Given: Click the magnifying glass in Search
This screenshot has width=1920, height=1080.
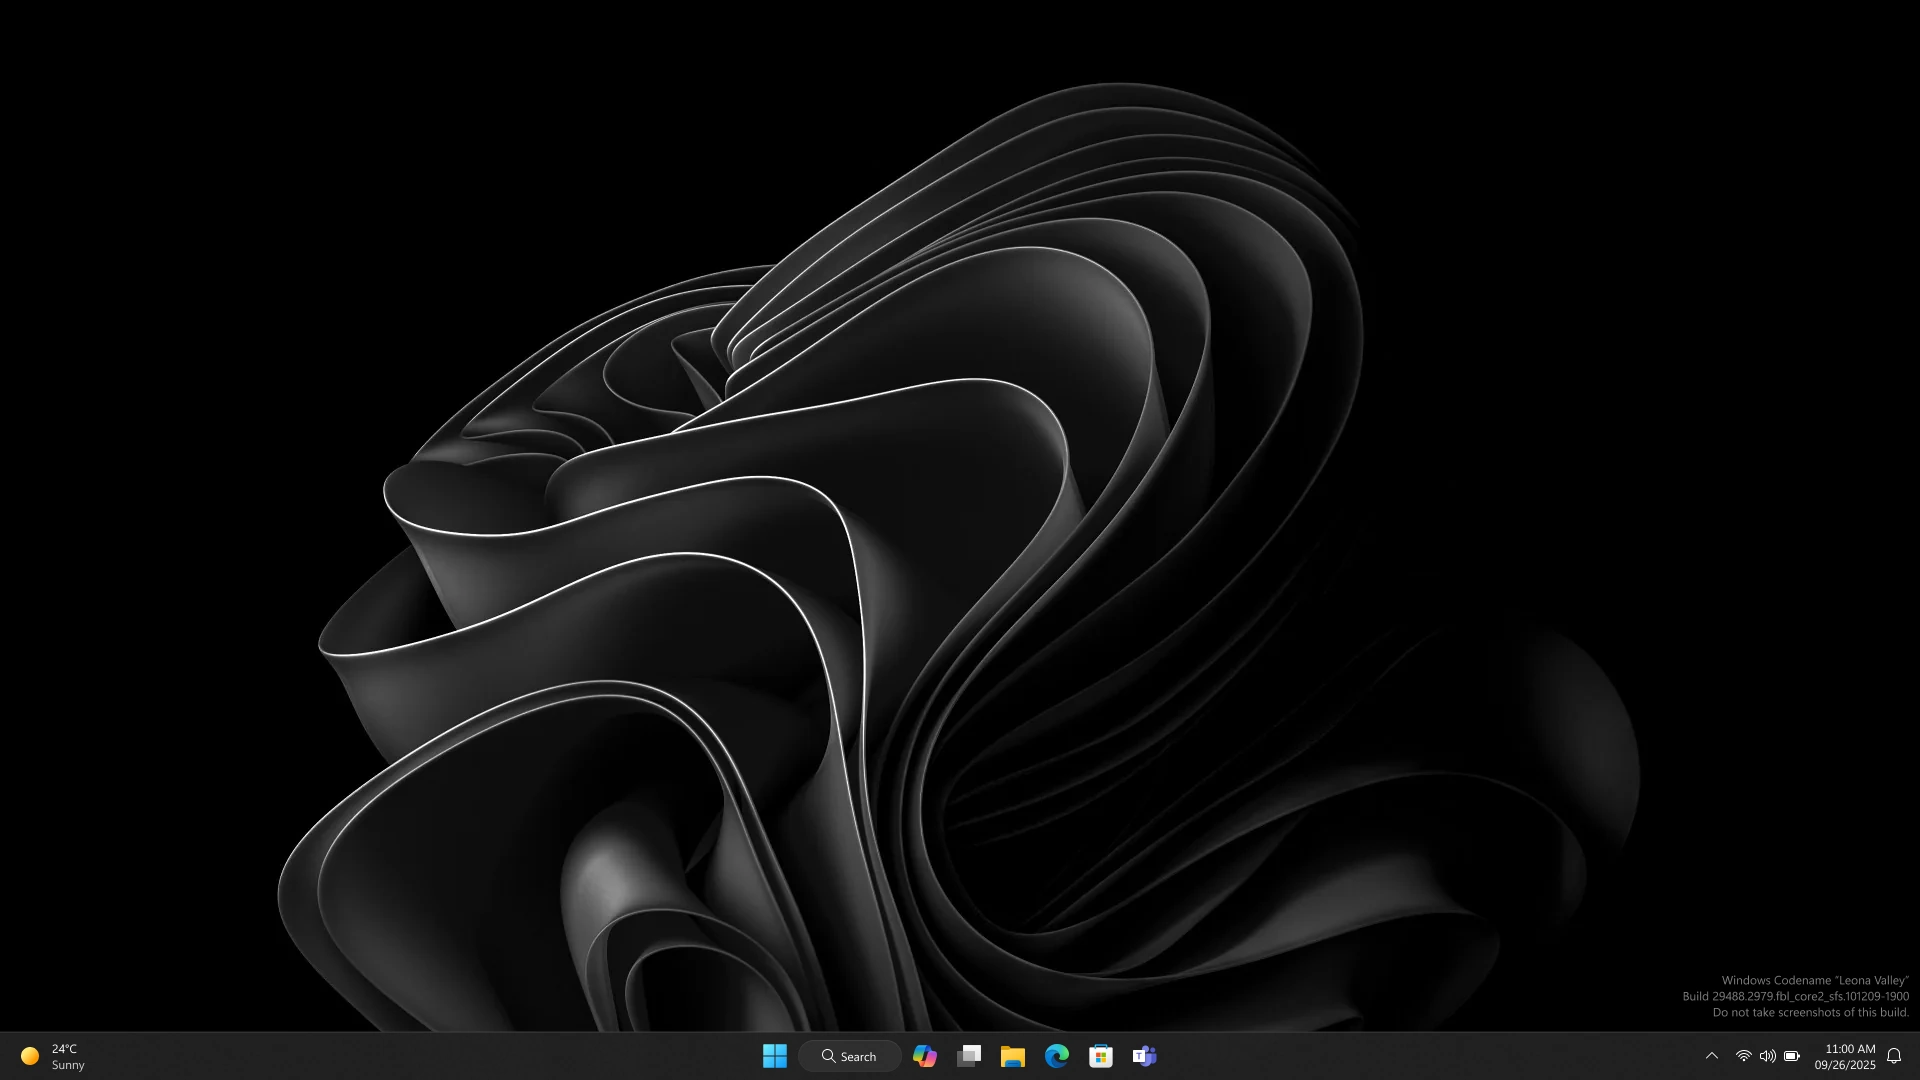Looking at the screenshot, I should (828, 1056).
